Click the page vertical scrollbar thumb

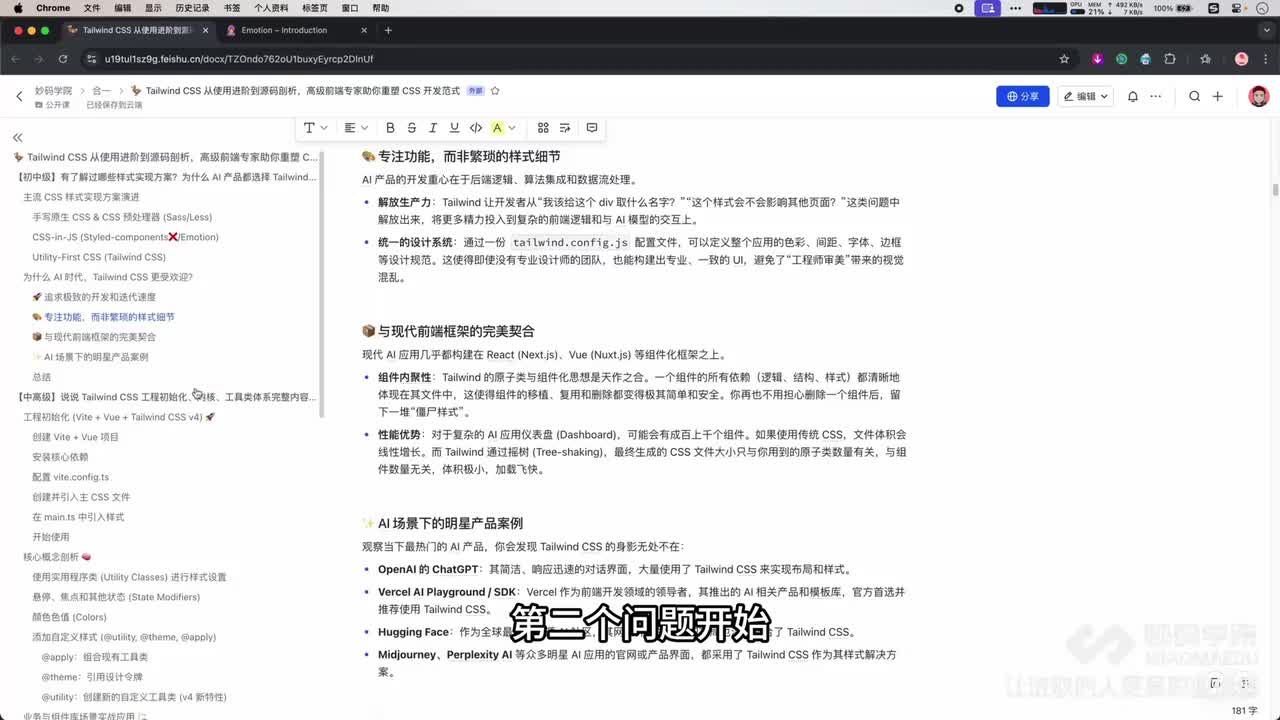click(x=1275, y=190)
